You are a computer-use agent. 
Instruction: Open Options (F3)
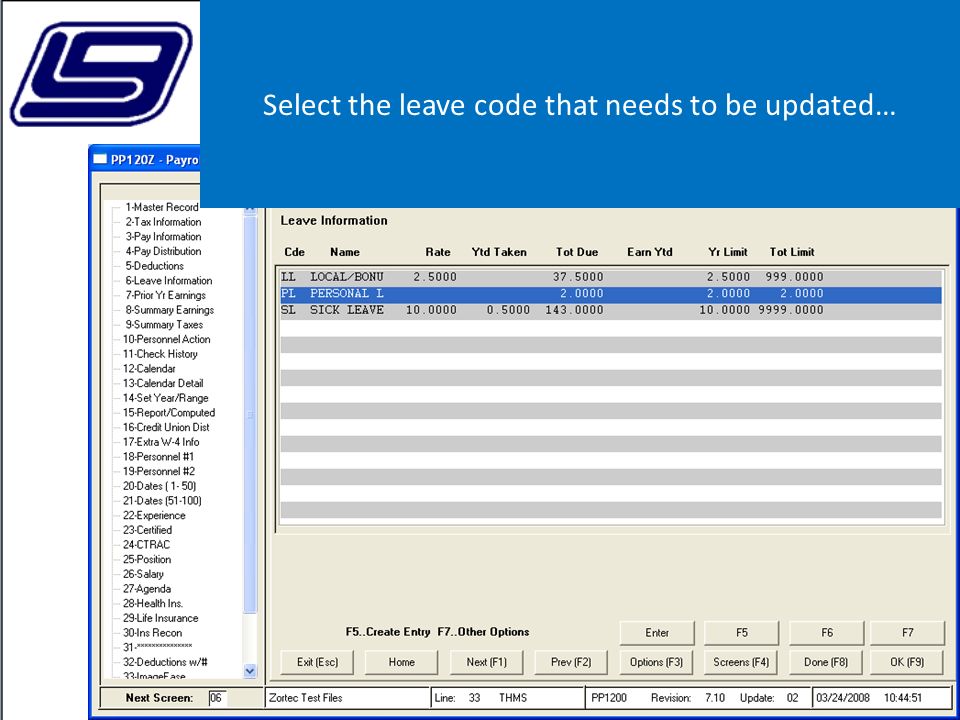656,662
